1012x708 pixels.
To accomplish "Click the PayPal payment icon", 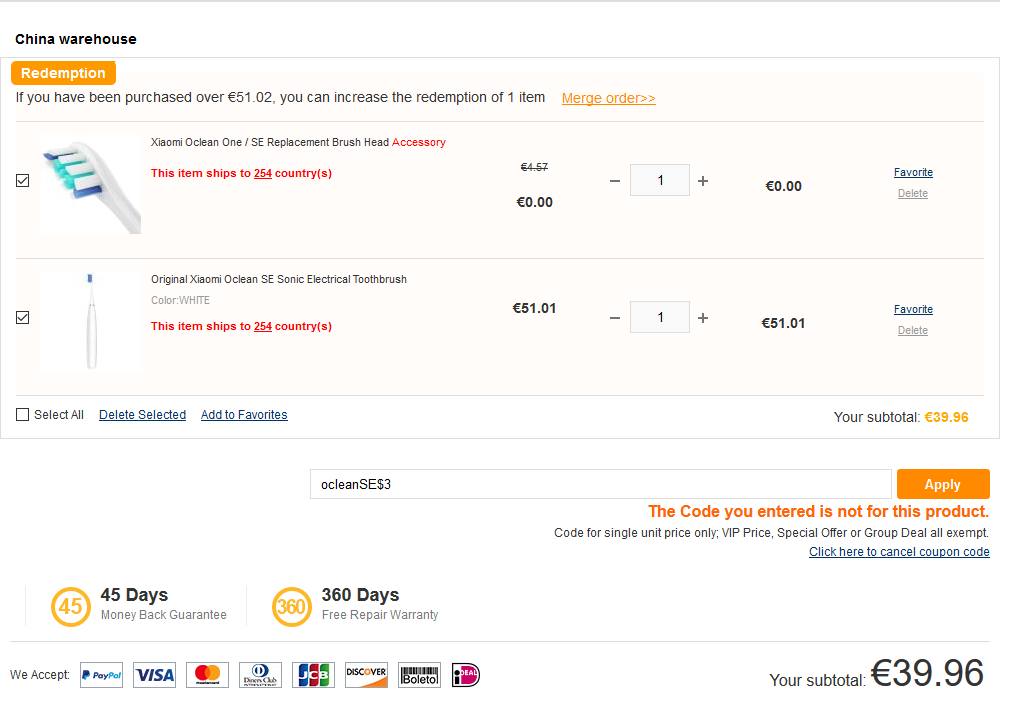I will (x=101, y=675).
